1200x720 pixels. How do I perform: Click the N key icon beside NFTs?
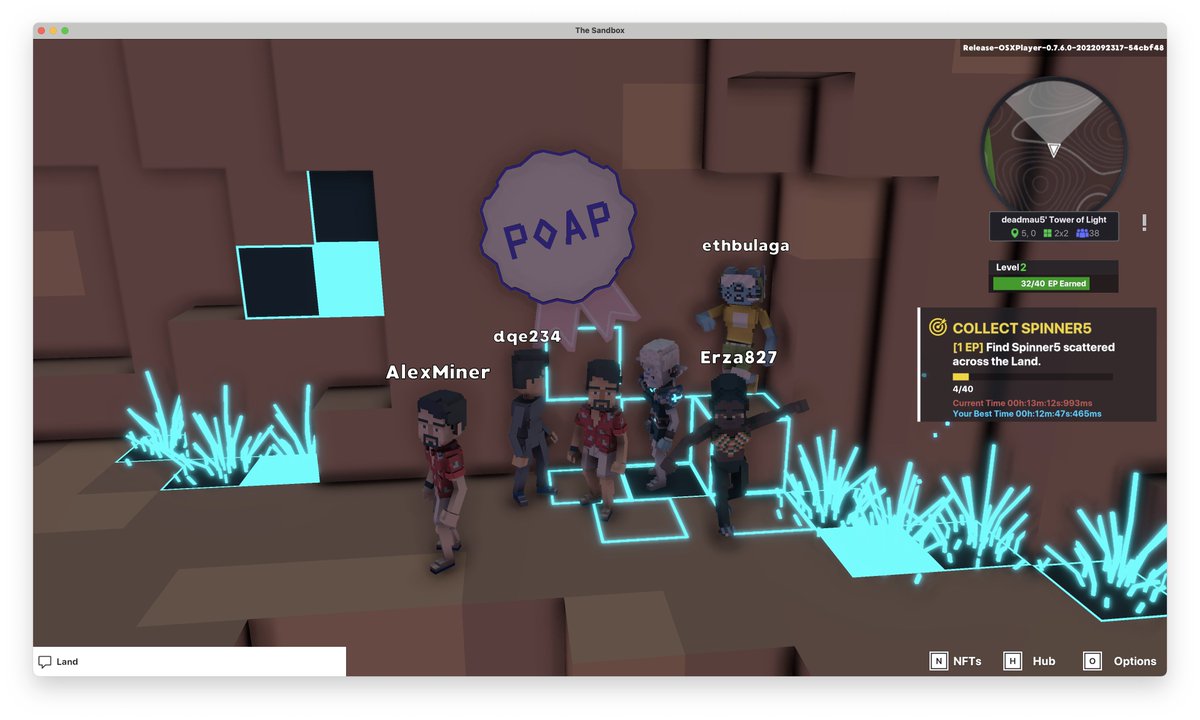938,661
